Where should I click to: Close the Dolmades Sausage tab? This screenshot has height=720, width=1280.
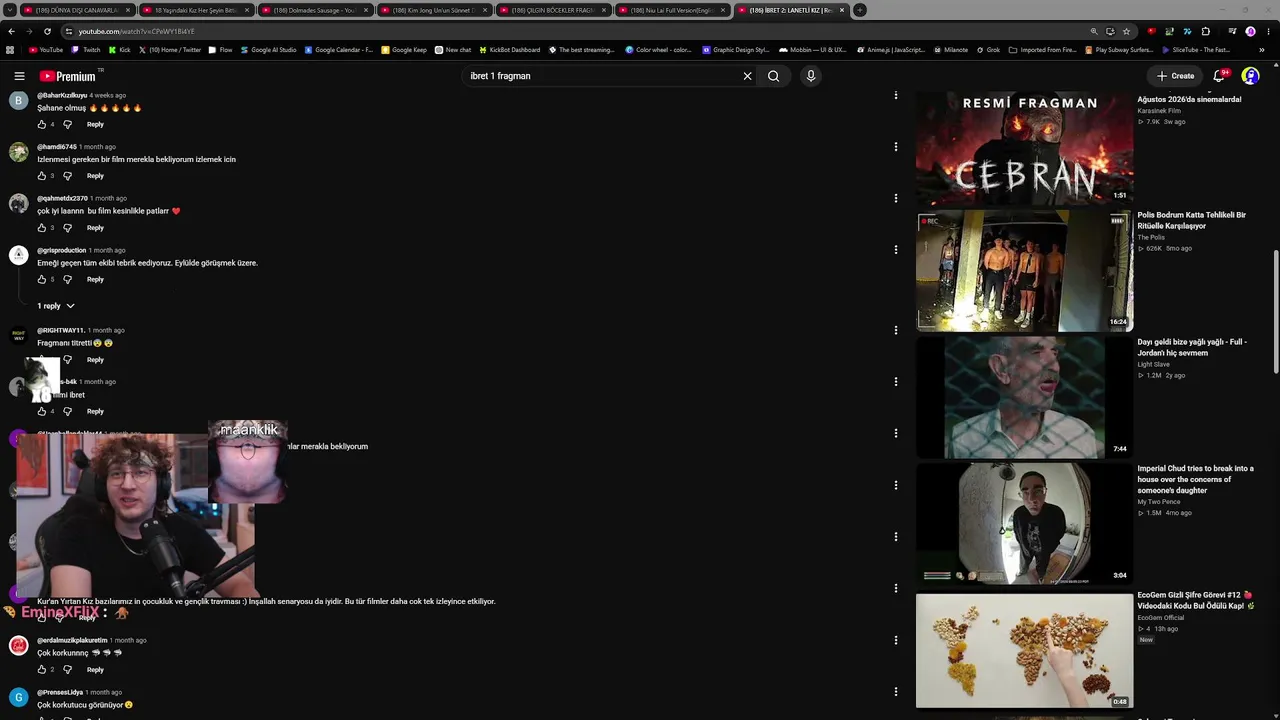point(365,10)
